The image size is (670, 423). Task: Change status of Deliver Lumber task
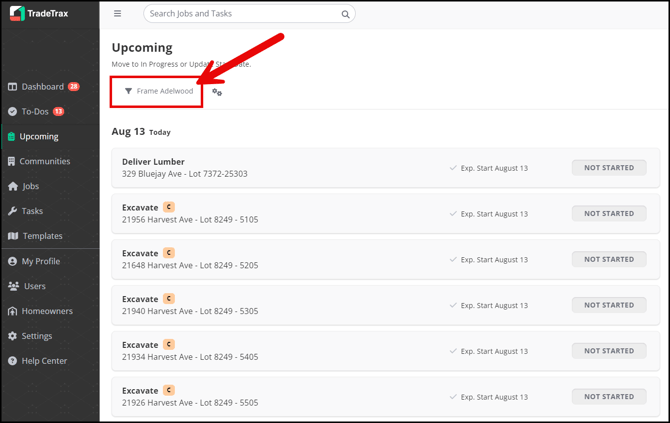(608, 168)
